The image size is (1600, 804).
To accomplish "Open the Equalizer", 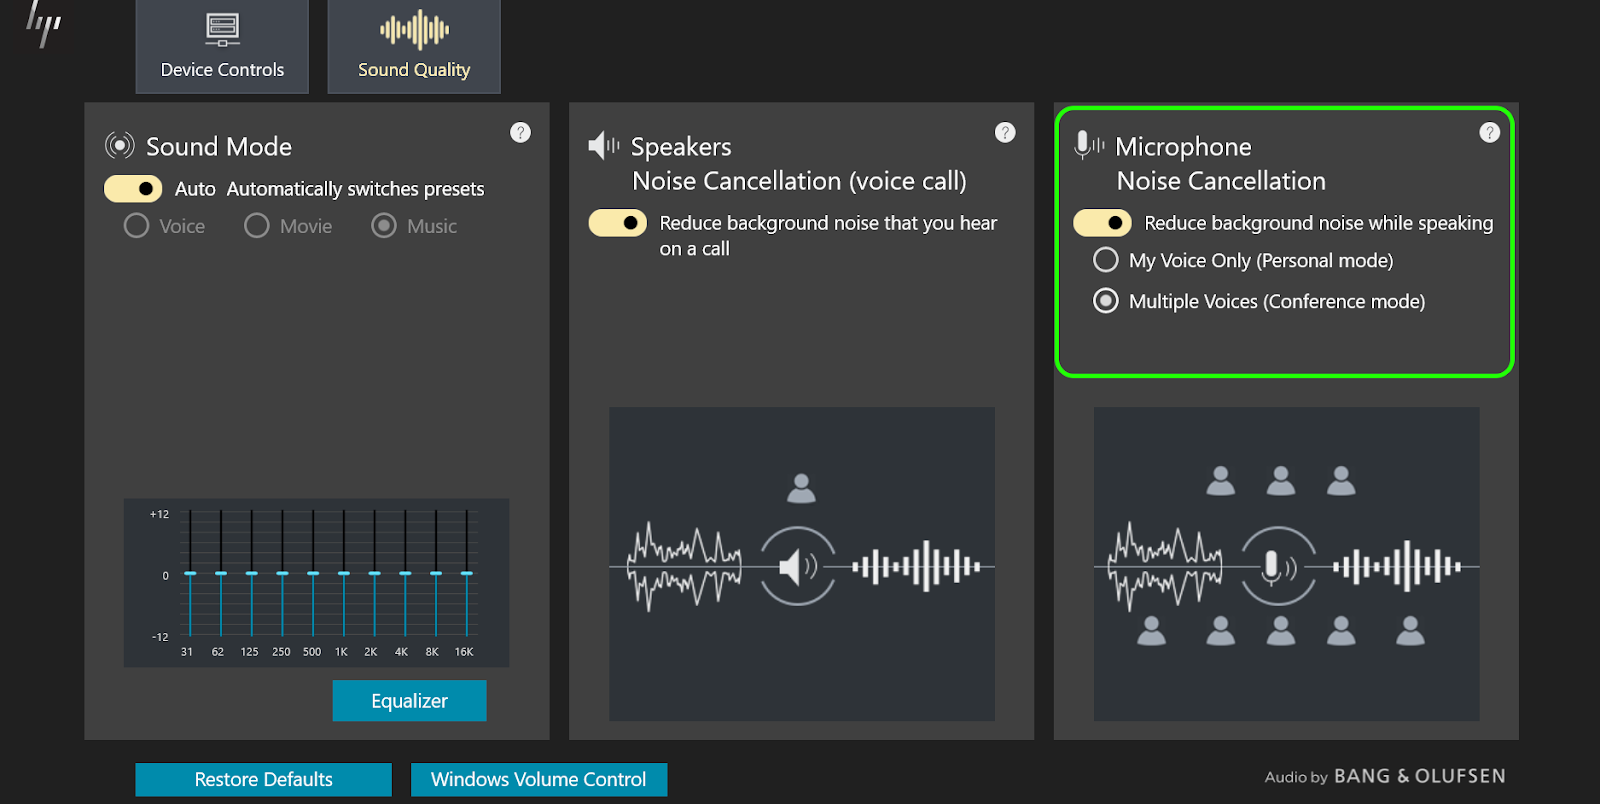I will [x=409, y=701].
